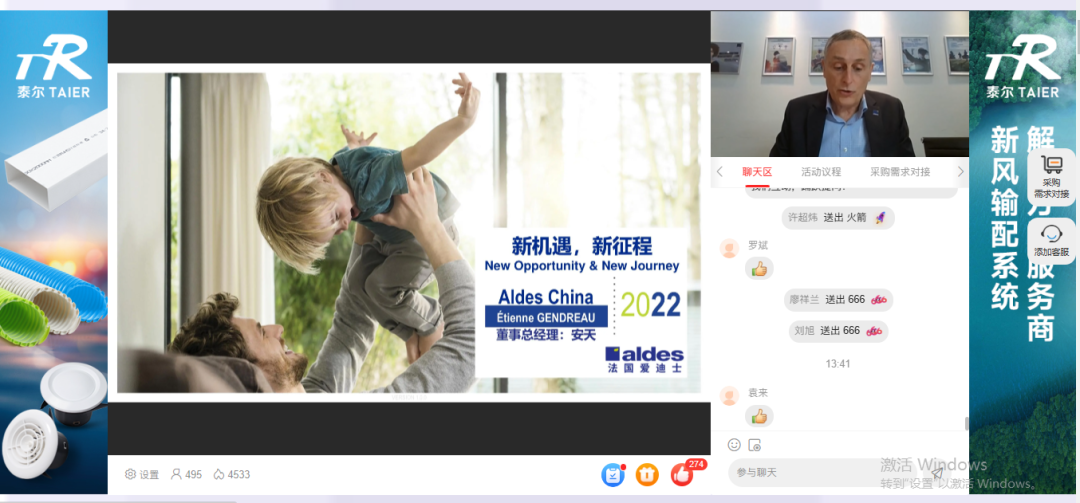Click the blue check-in clipboard icon
This screenshot has width=1080, height=503.
(x=613, y=474)
